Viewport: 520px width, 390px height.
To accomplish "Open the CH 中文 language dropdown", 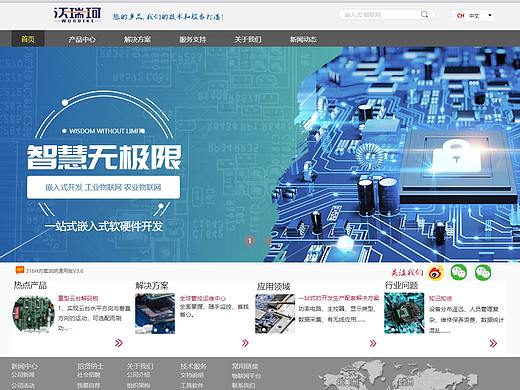I will 474,15.
